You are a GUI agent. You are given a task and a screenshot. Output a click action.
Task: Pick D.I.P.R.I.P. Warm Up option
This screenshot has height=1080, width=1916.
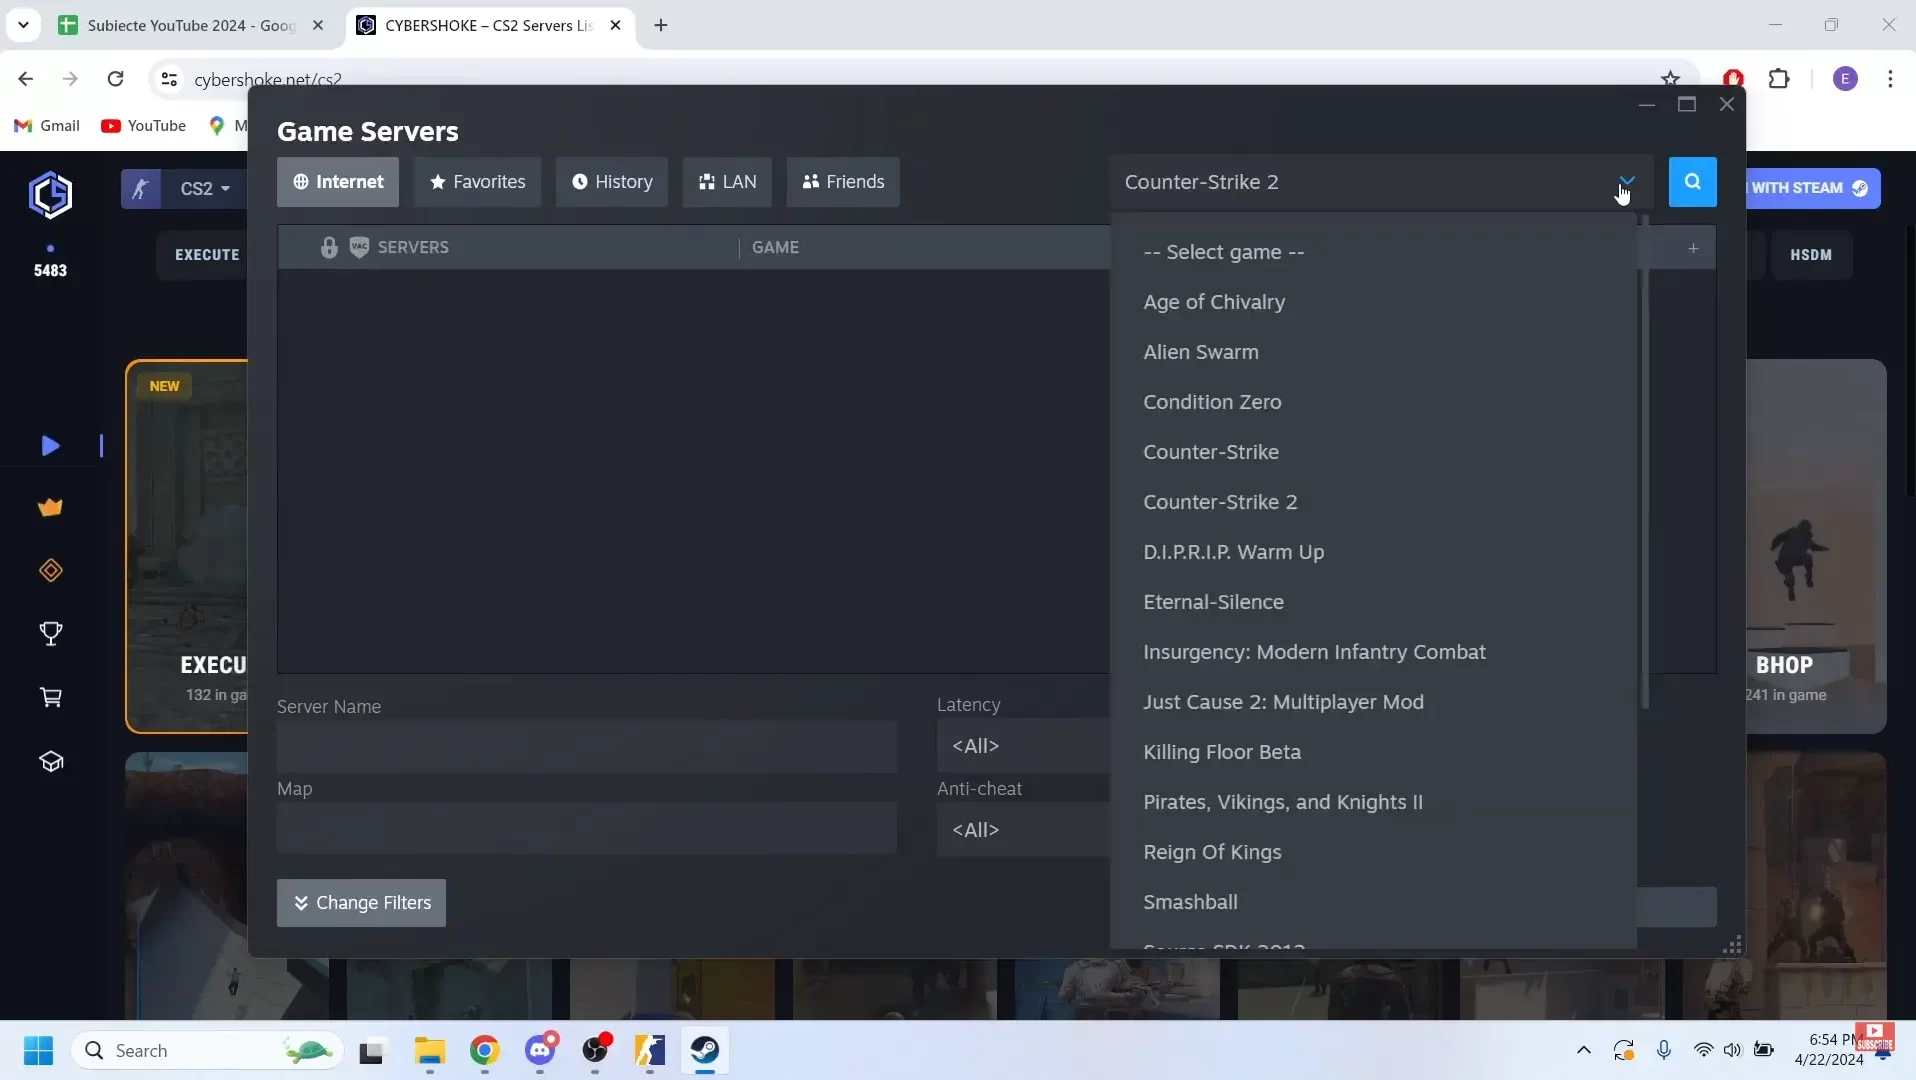pyautogui.click(x=1372, y=552)
